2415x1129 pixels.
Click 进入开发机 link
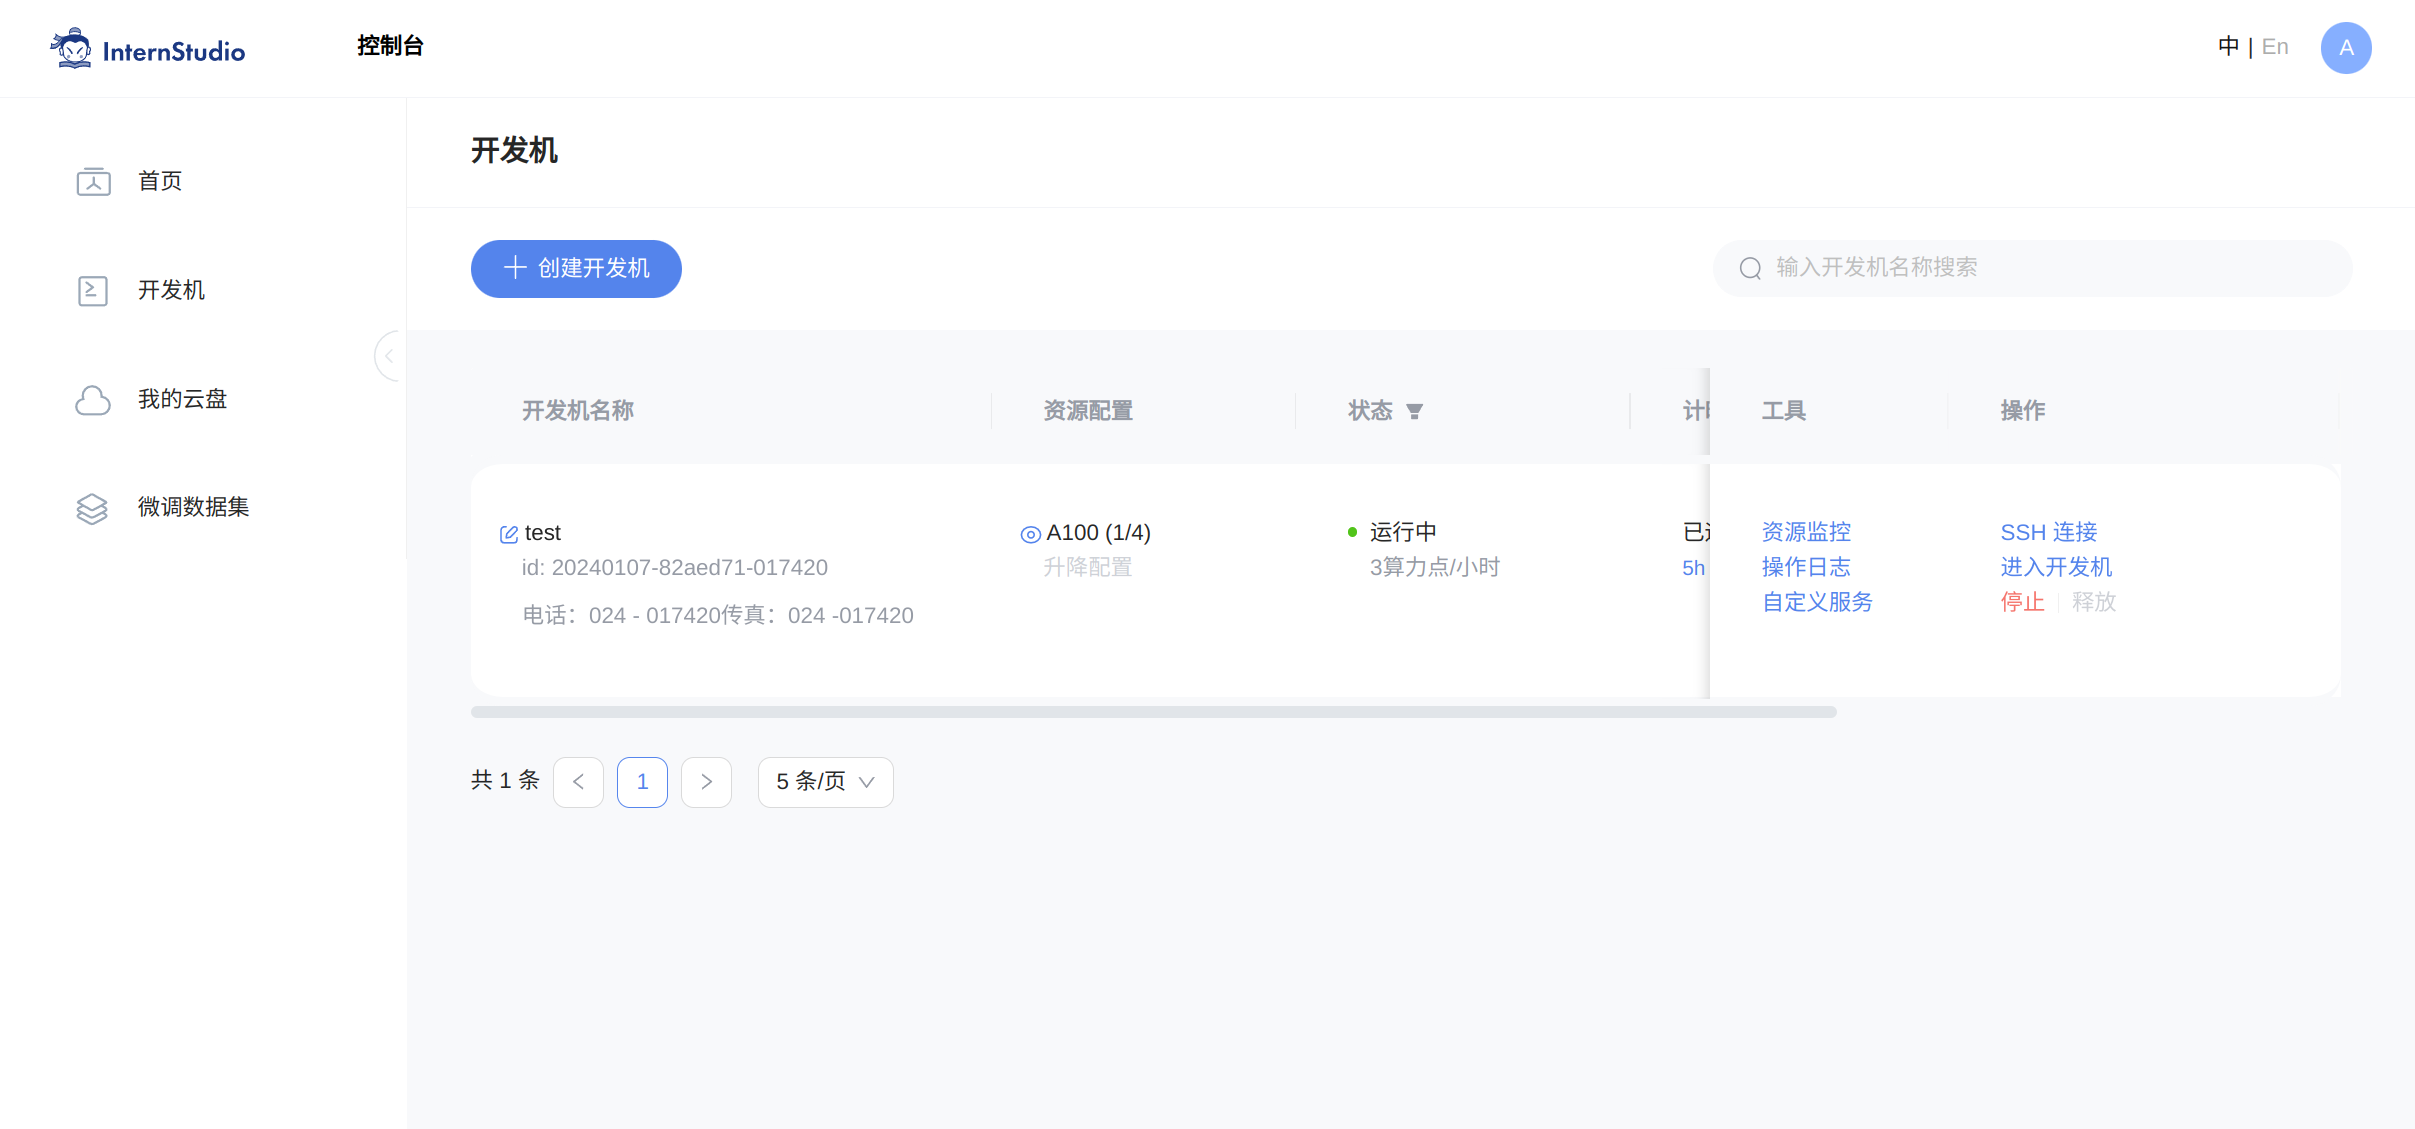tap(2056, 567)
